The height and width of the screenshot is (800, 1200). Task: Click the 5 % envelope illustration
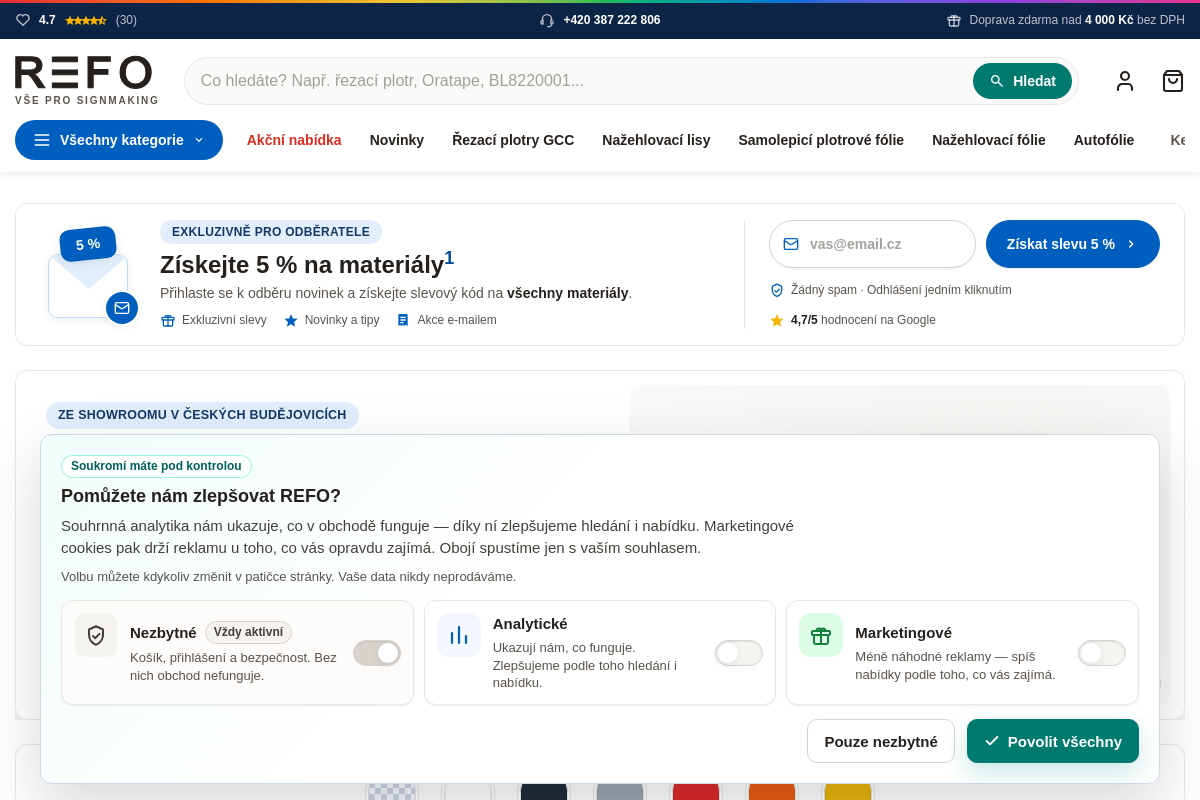point(93,275)
